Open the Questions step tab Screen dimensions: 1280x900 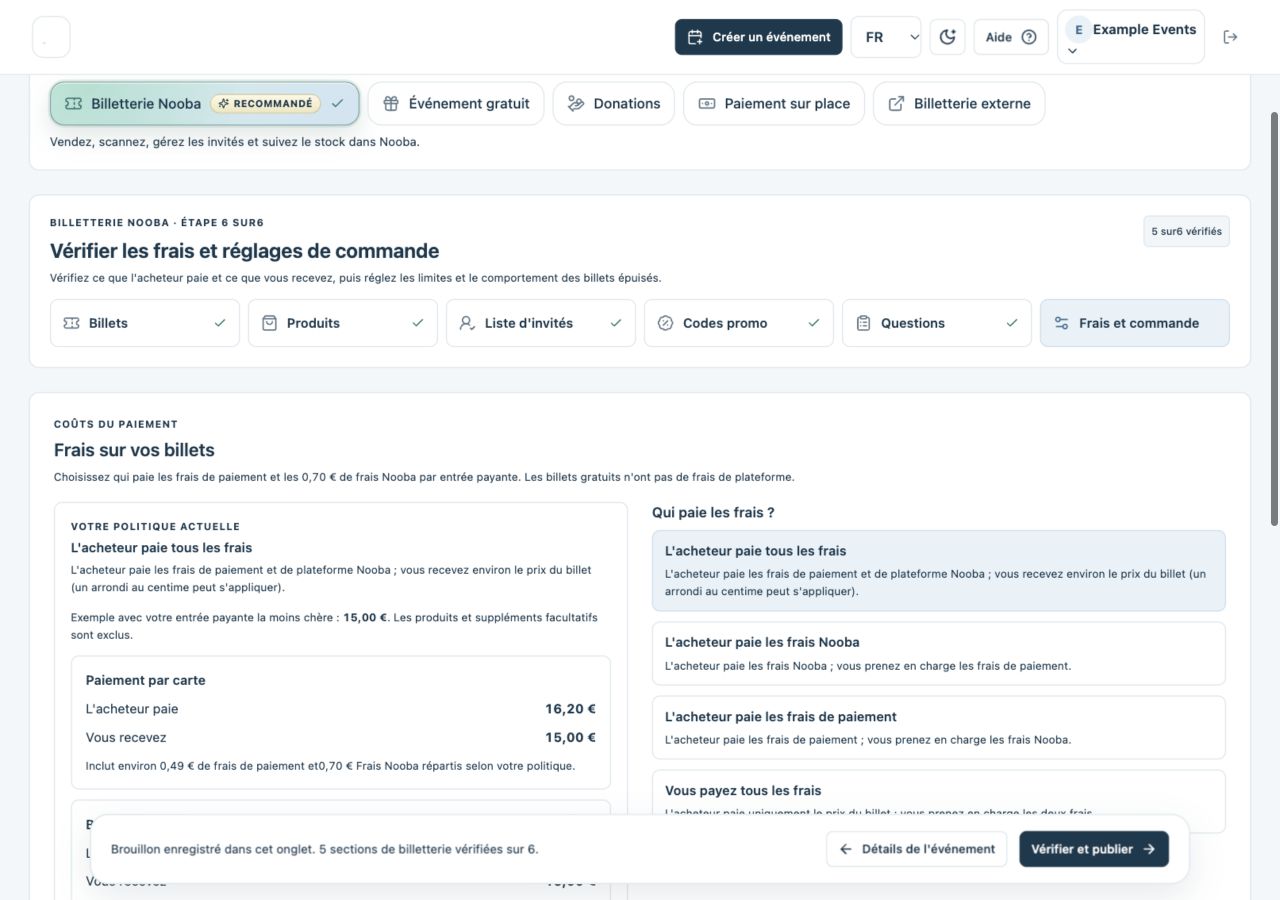(936, 323)
